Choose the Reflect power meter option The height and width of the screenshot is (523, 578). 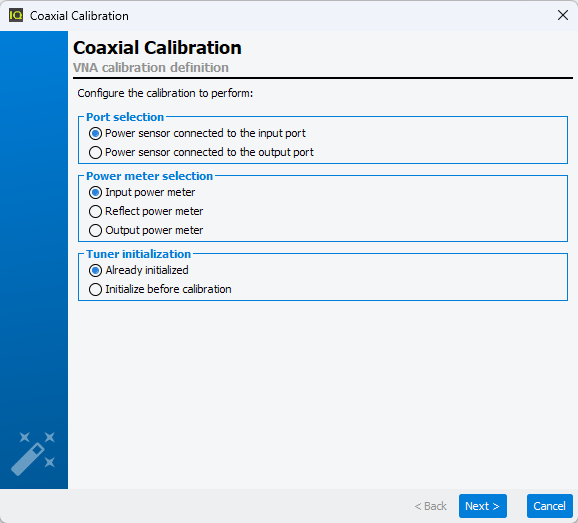click(146, 211)
